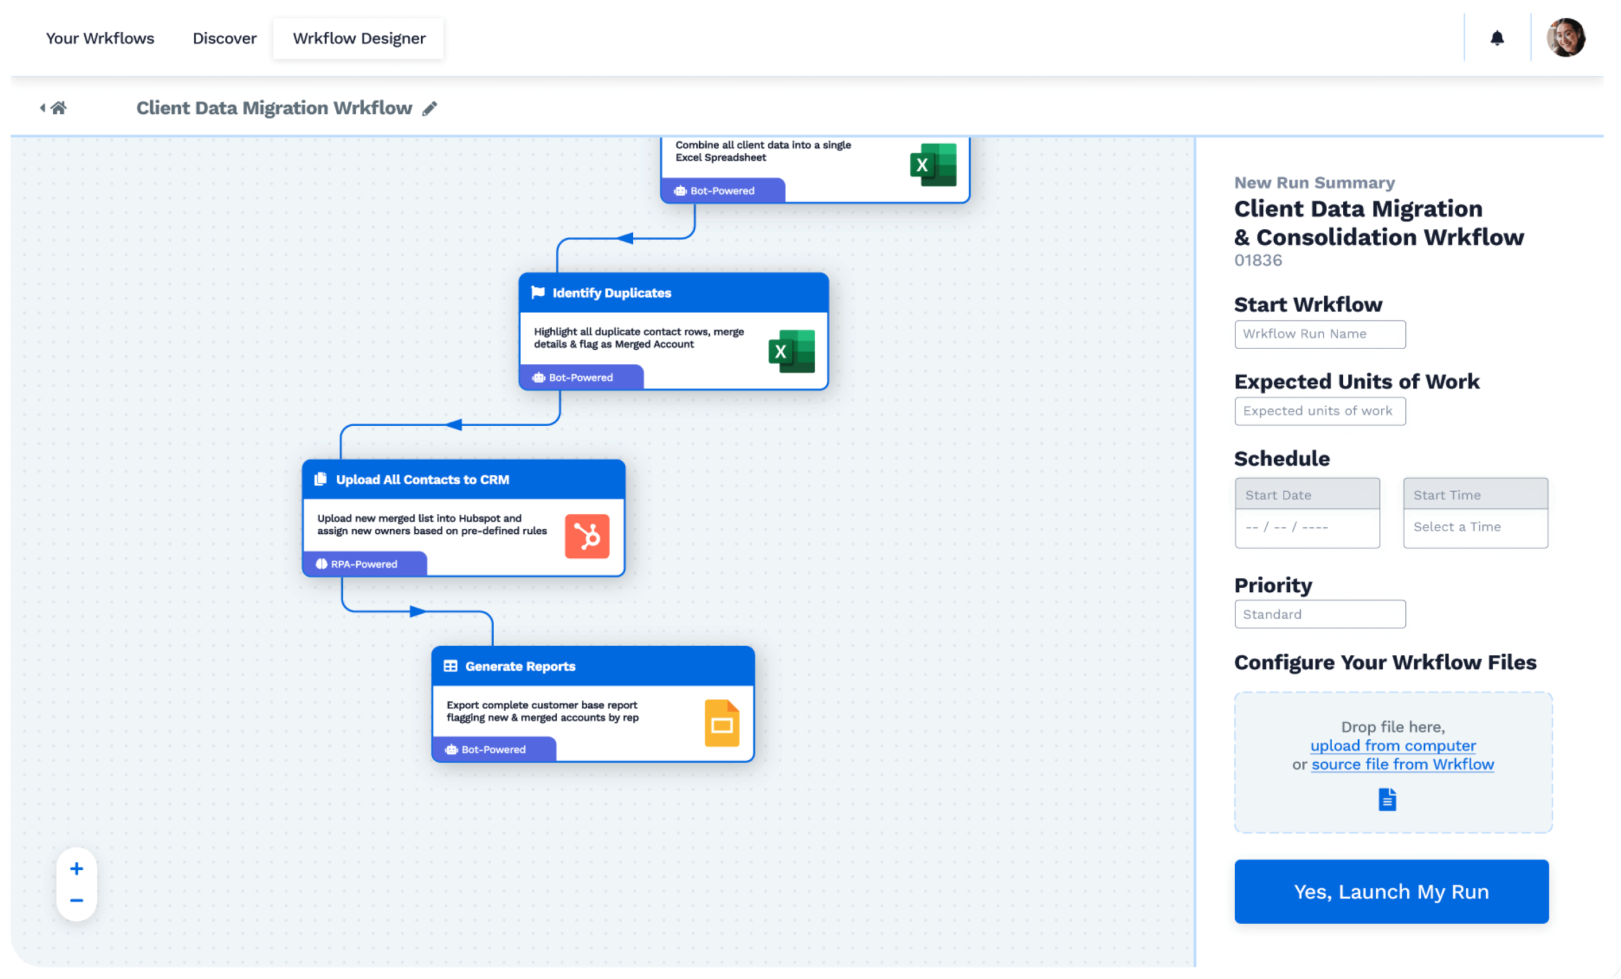The image size is (1621, 979).
Task: Click copy icon on Upload All Contacts header
Action: [321, 479]
